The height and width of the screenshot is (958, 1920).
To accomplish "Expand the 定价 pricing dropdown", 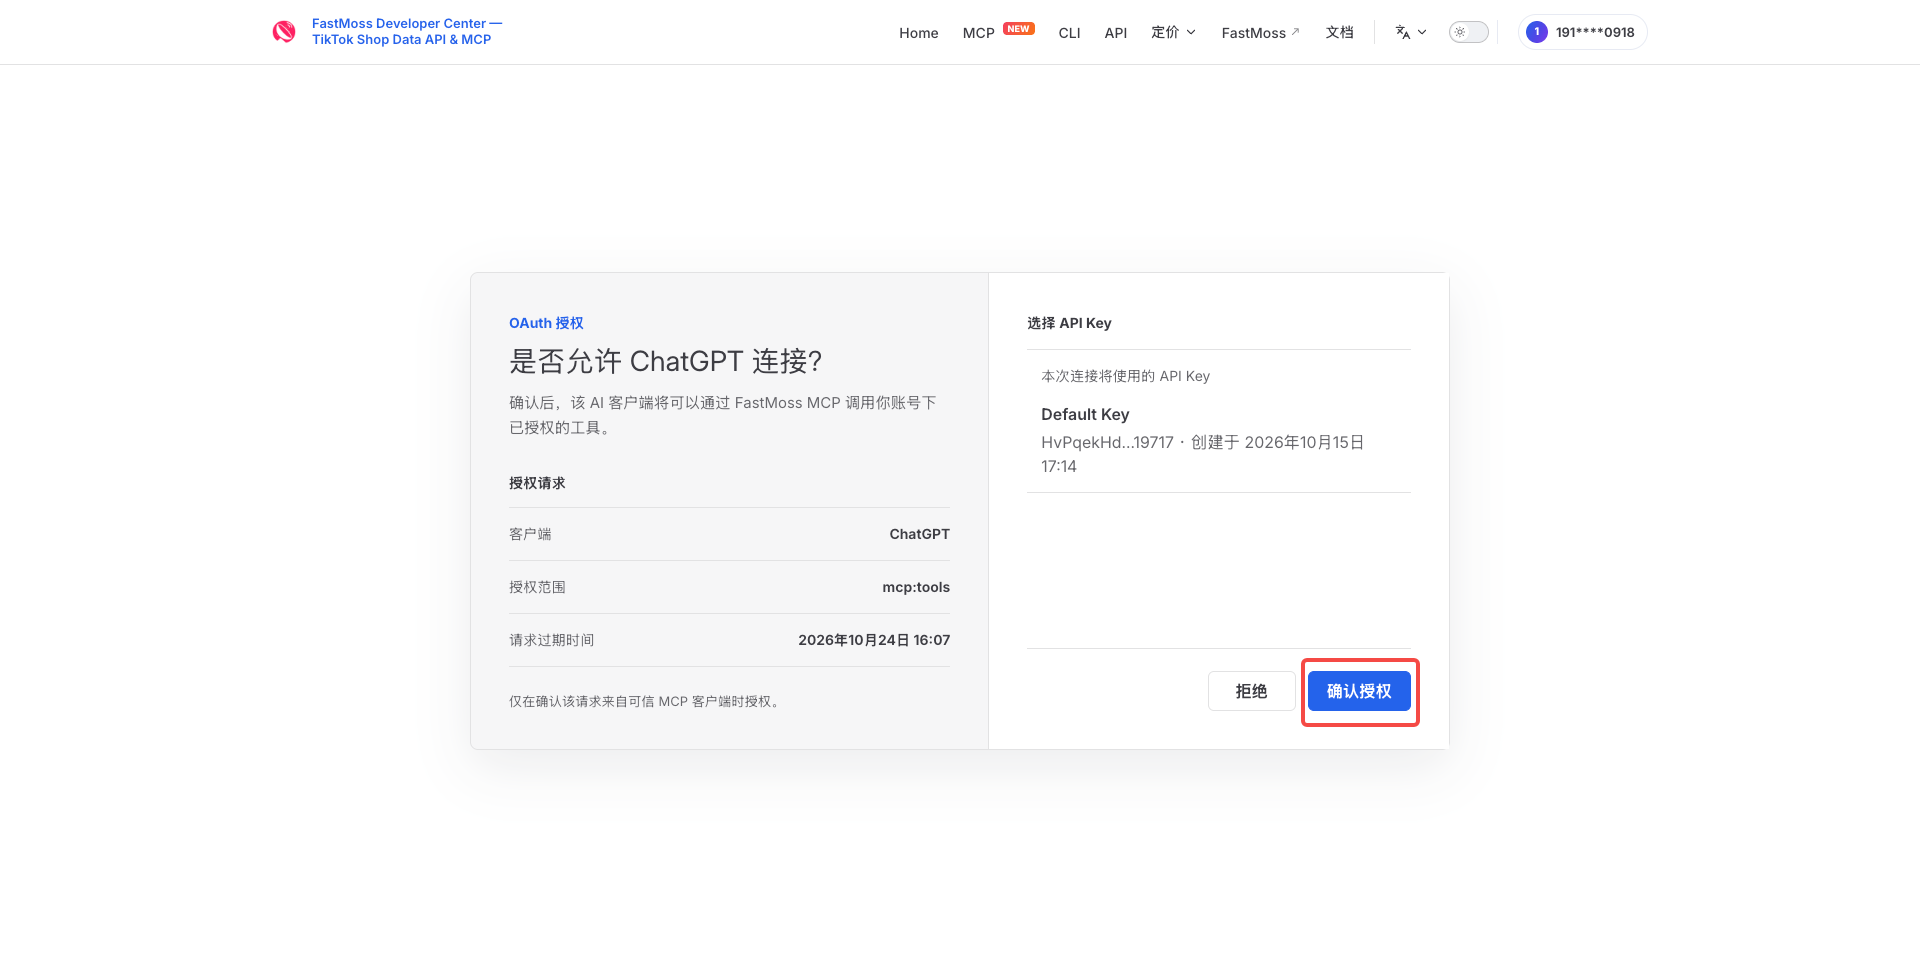I will pos(1173,32).
